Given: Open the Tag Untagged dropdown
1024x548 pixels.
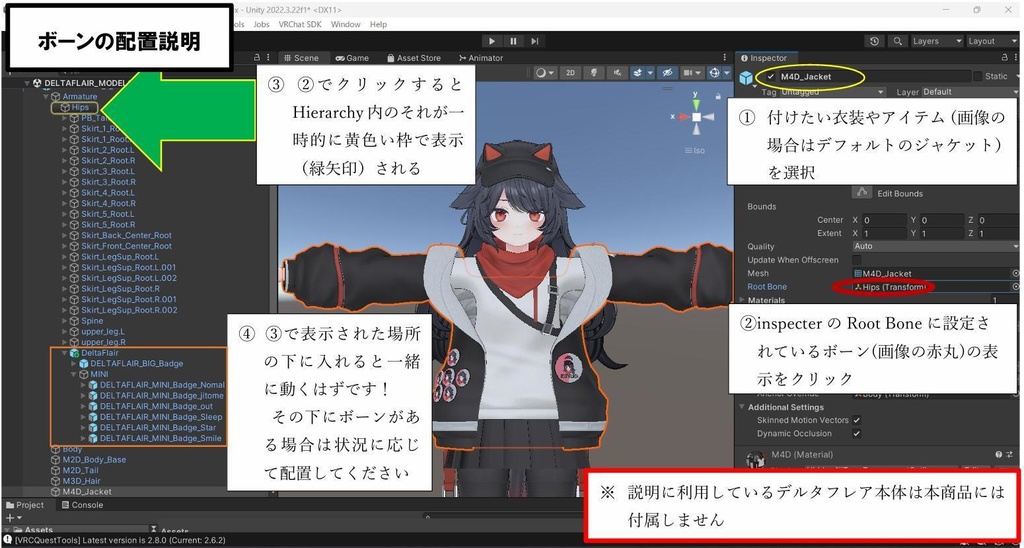Looking at the screenshot, I should coord(832,92).
